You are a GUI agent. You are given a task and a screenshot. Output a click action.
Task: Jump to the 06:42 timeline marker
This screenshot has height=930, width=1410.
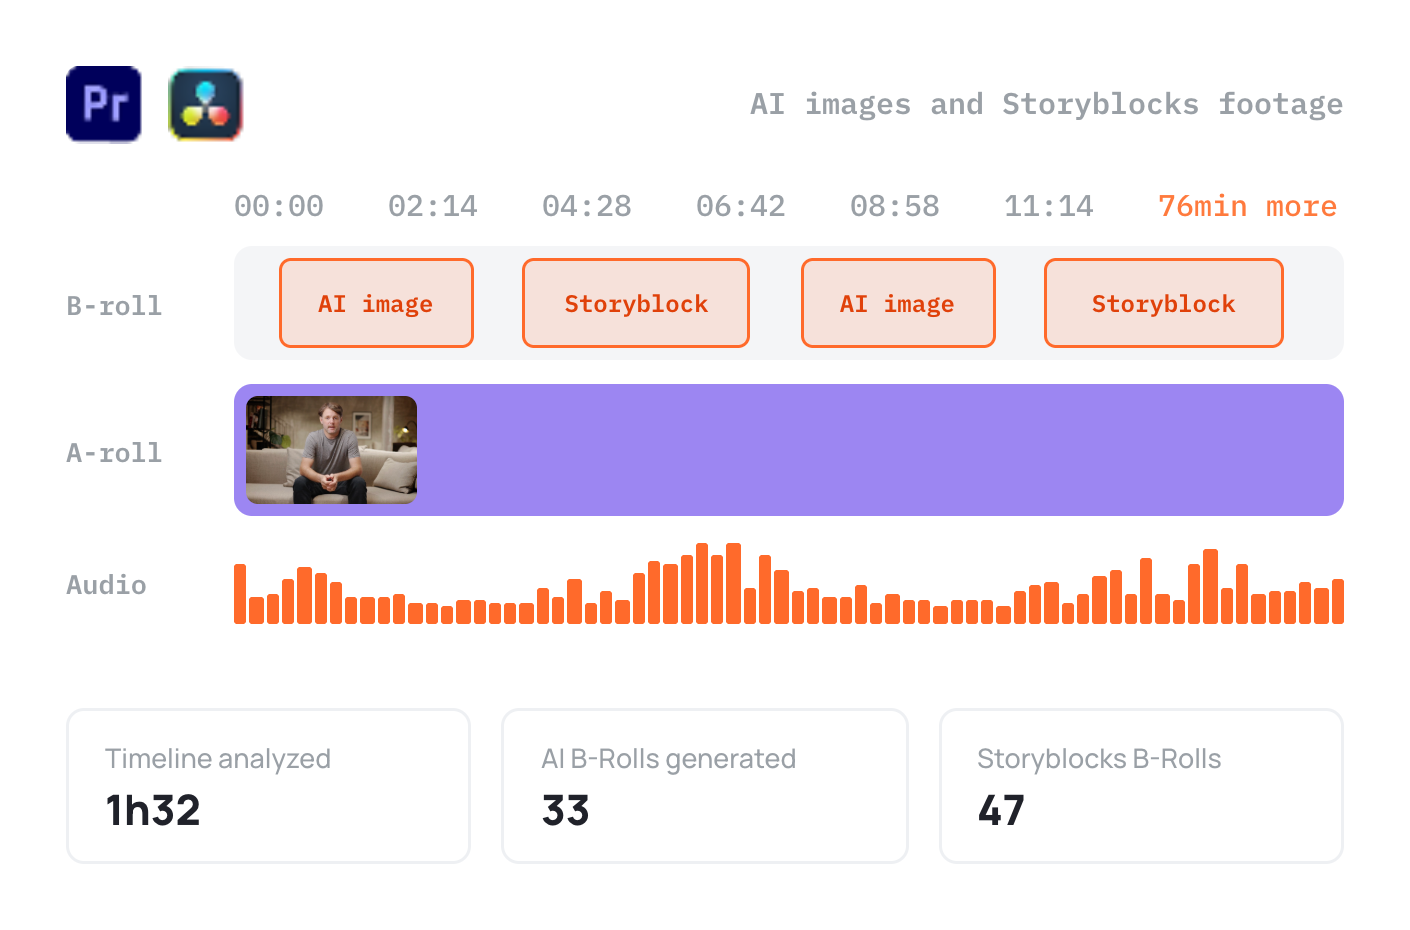tap(741, 206)
